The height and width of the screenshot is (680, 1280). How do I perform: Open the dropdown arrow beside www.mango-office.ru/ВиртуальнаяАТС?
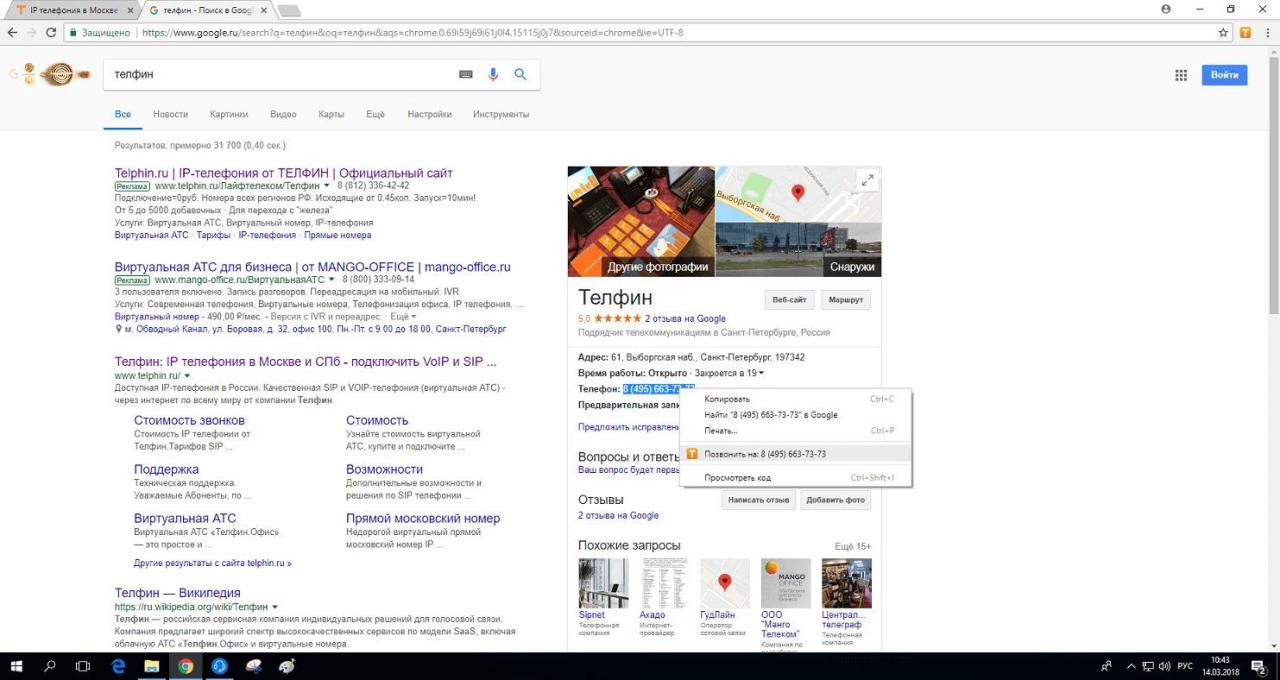[331, 280]
